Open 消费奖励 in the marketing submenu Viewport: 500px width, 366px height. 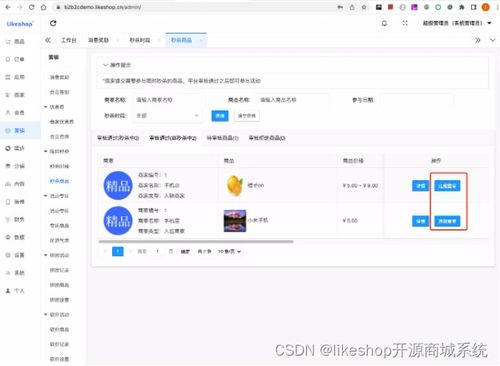pyautogui.click(x=59, y=77)
